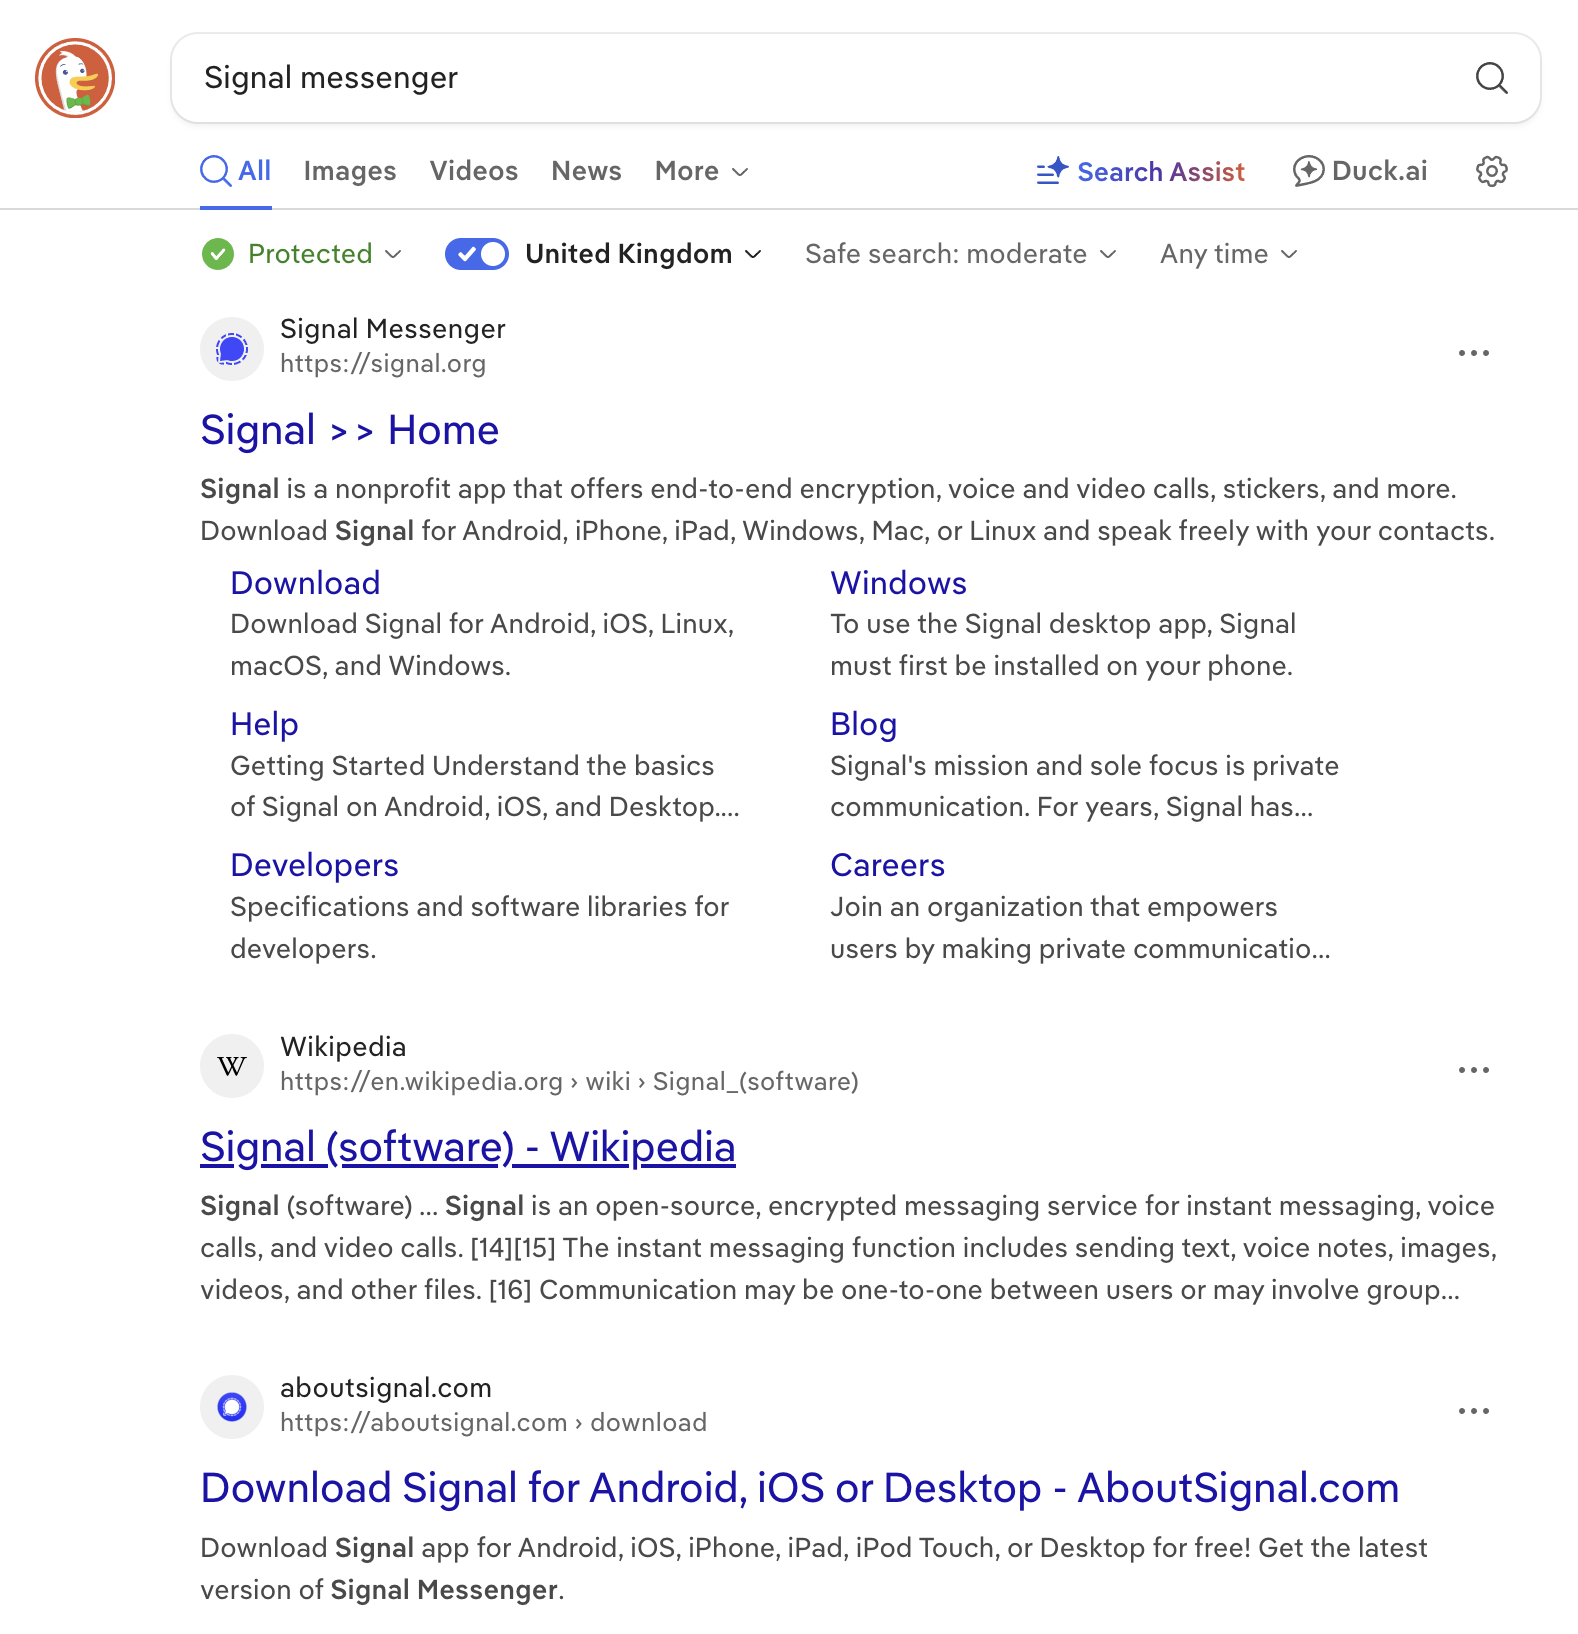Image resolution: width=1578 pixels, height=1634 pixels.
Task: Switch to the Images tab
Action: click(350, 171)
